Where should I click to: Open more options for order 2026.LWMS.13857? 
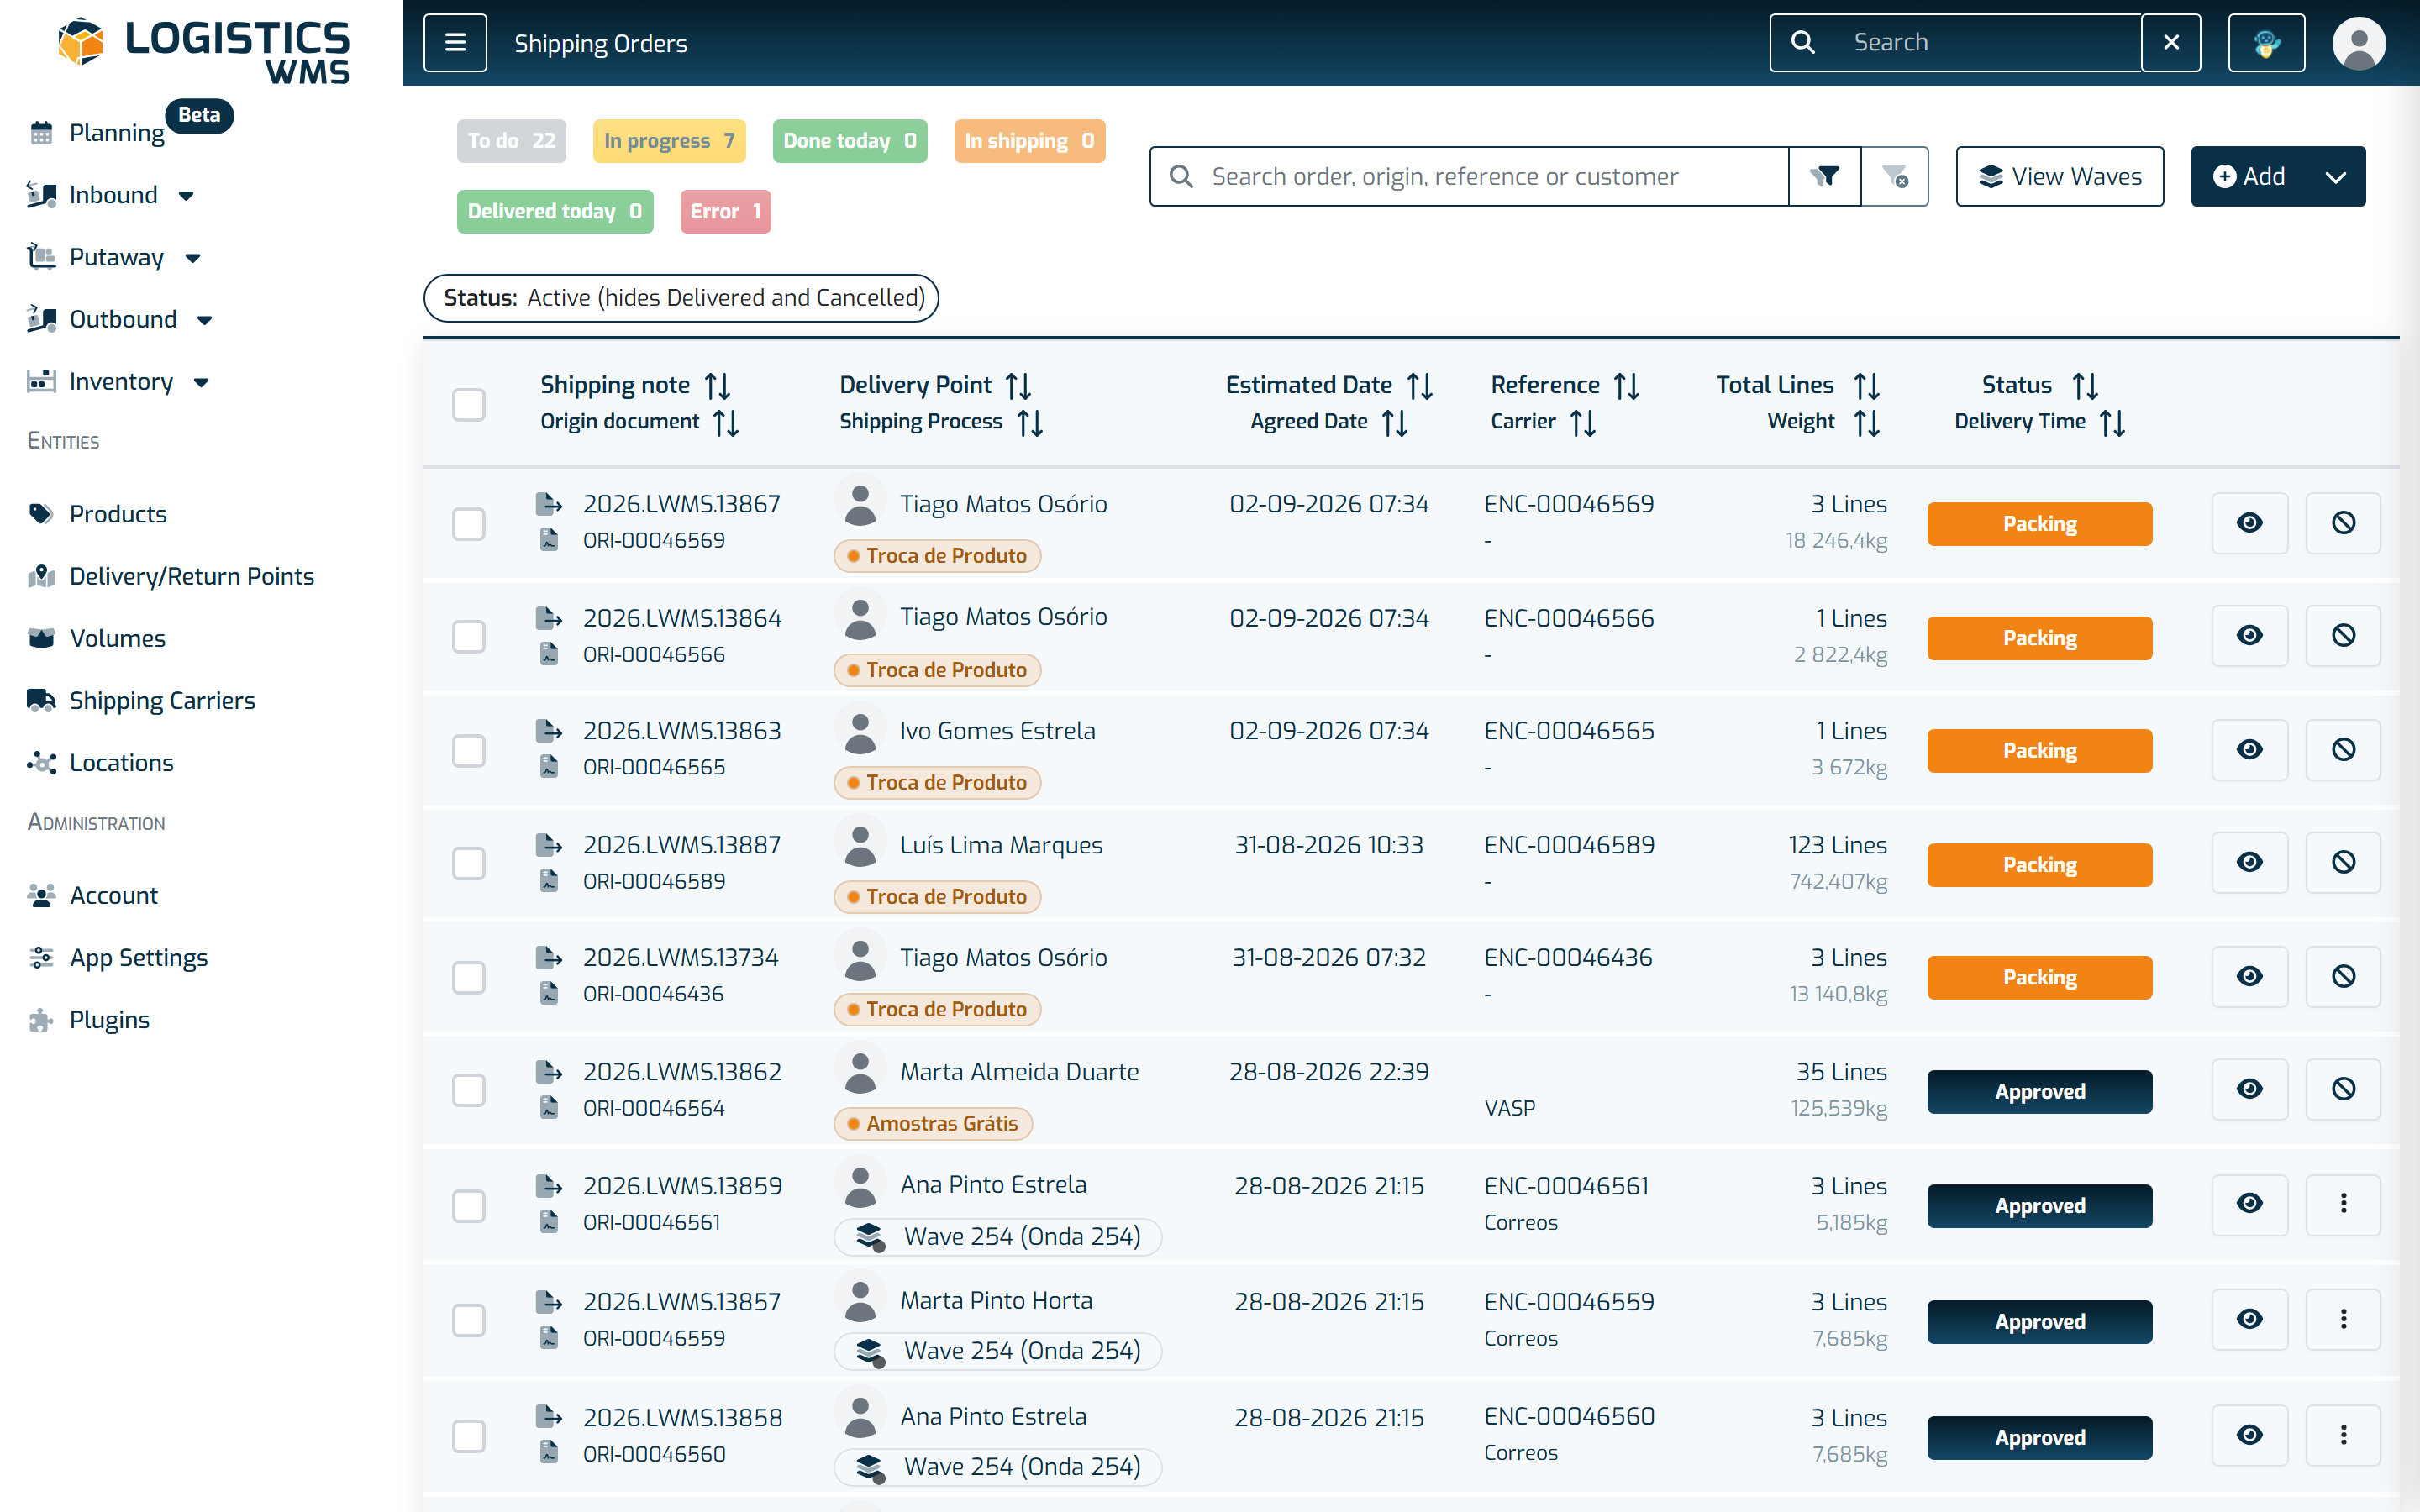point(2343,1320)
